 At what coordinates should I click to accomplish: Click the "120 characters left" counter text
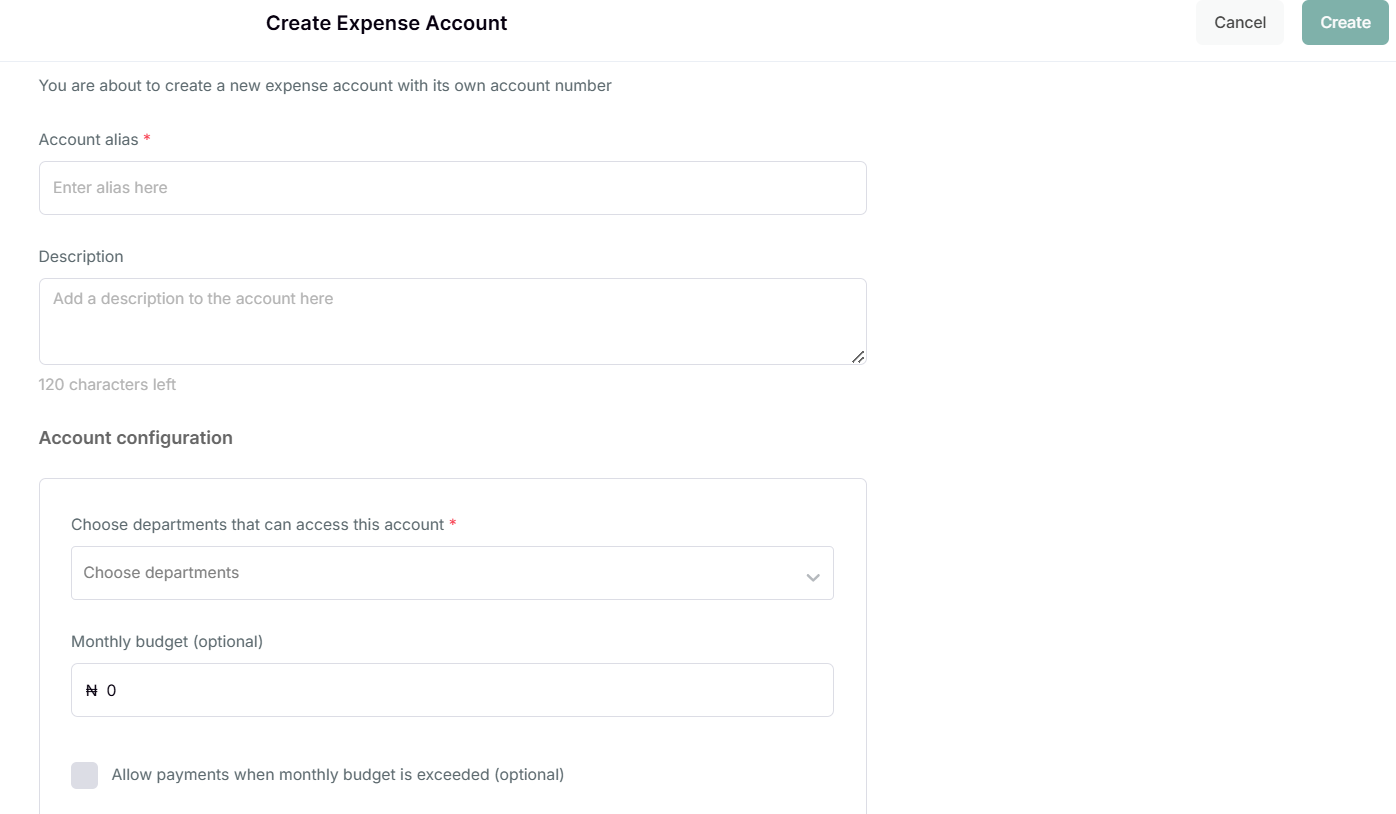(x=107, y=385)
